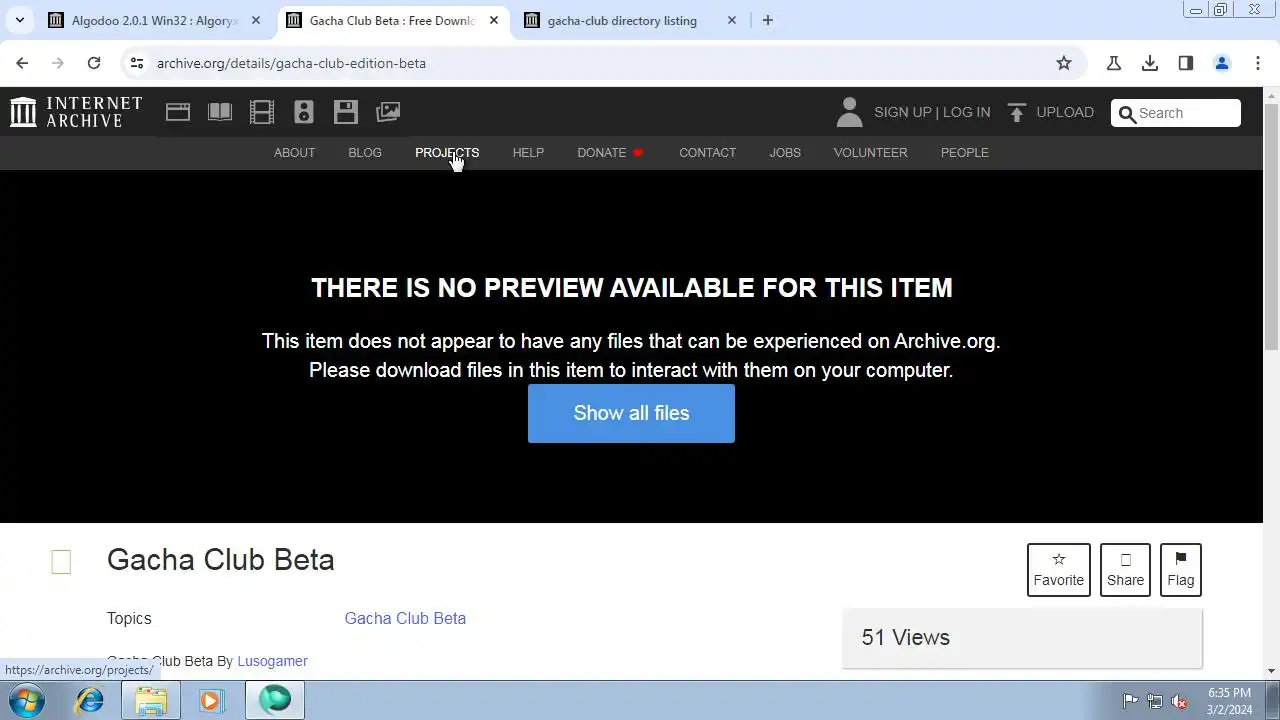Open the Images icon
This screenshot has width=1280, height=720.
[388, 112]
